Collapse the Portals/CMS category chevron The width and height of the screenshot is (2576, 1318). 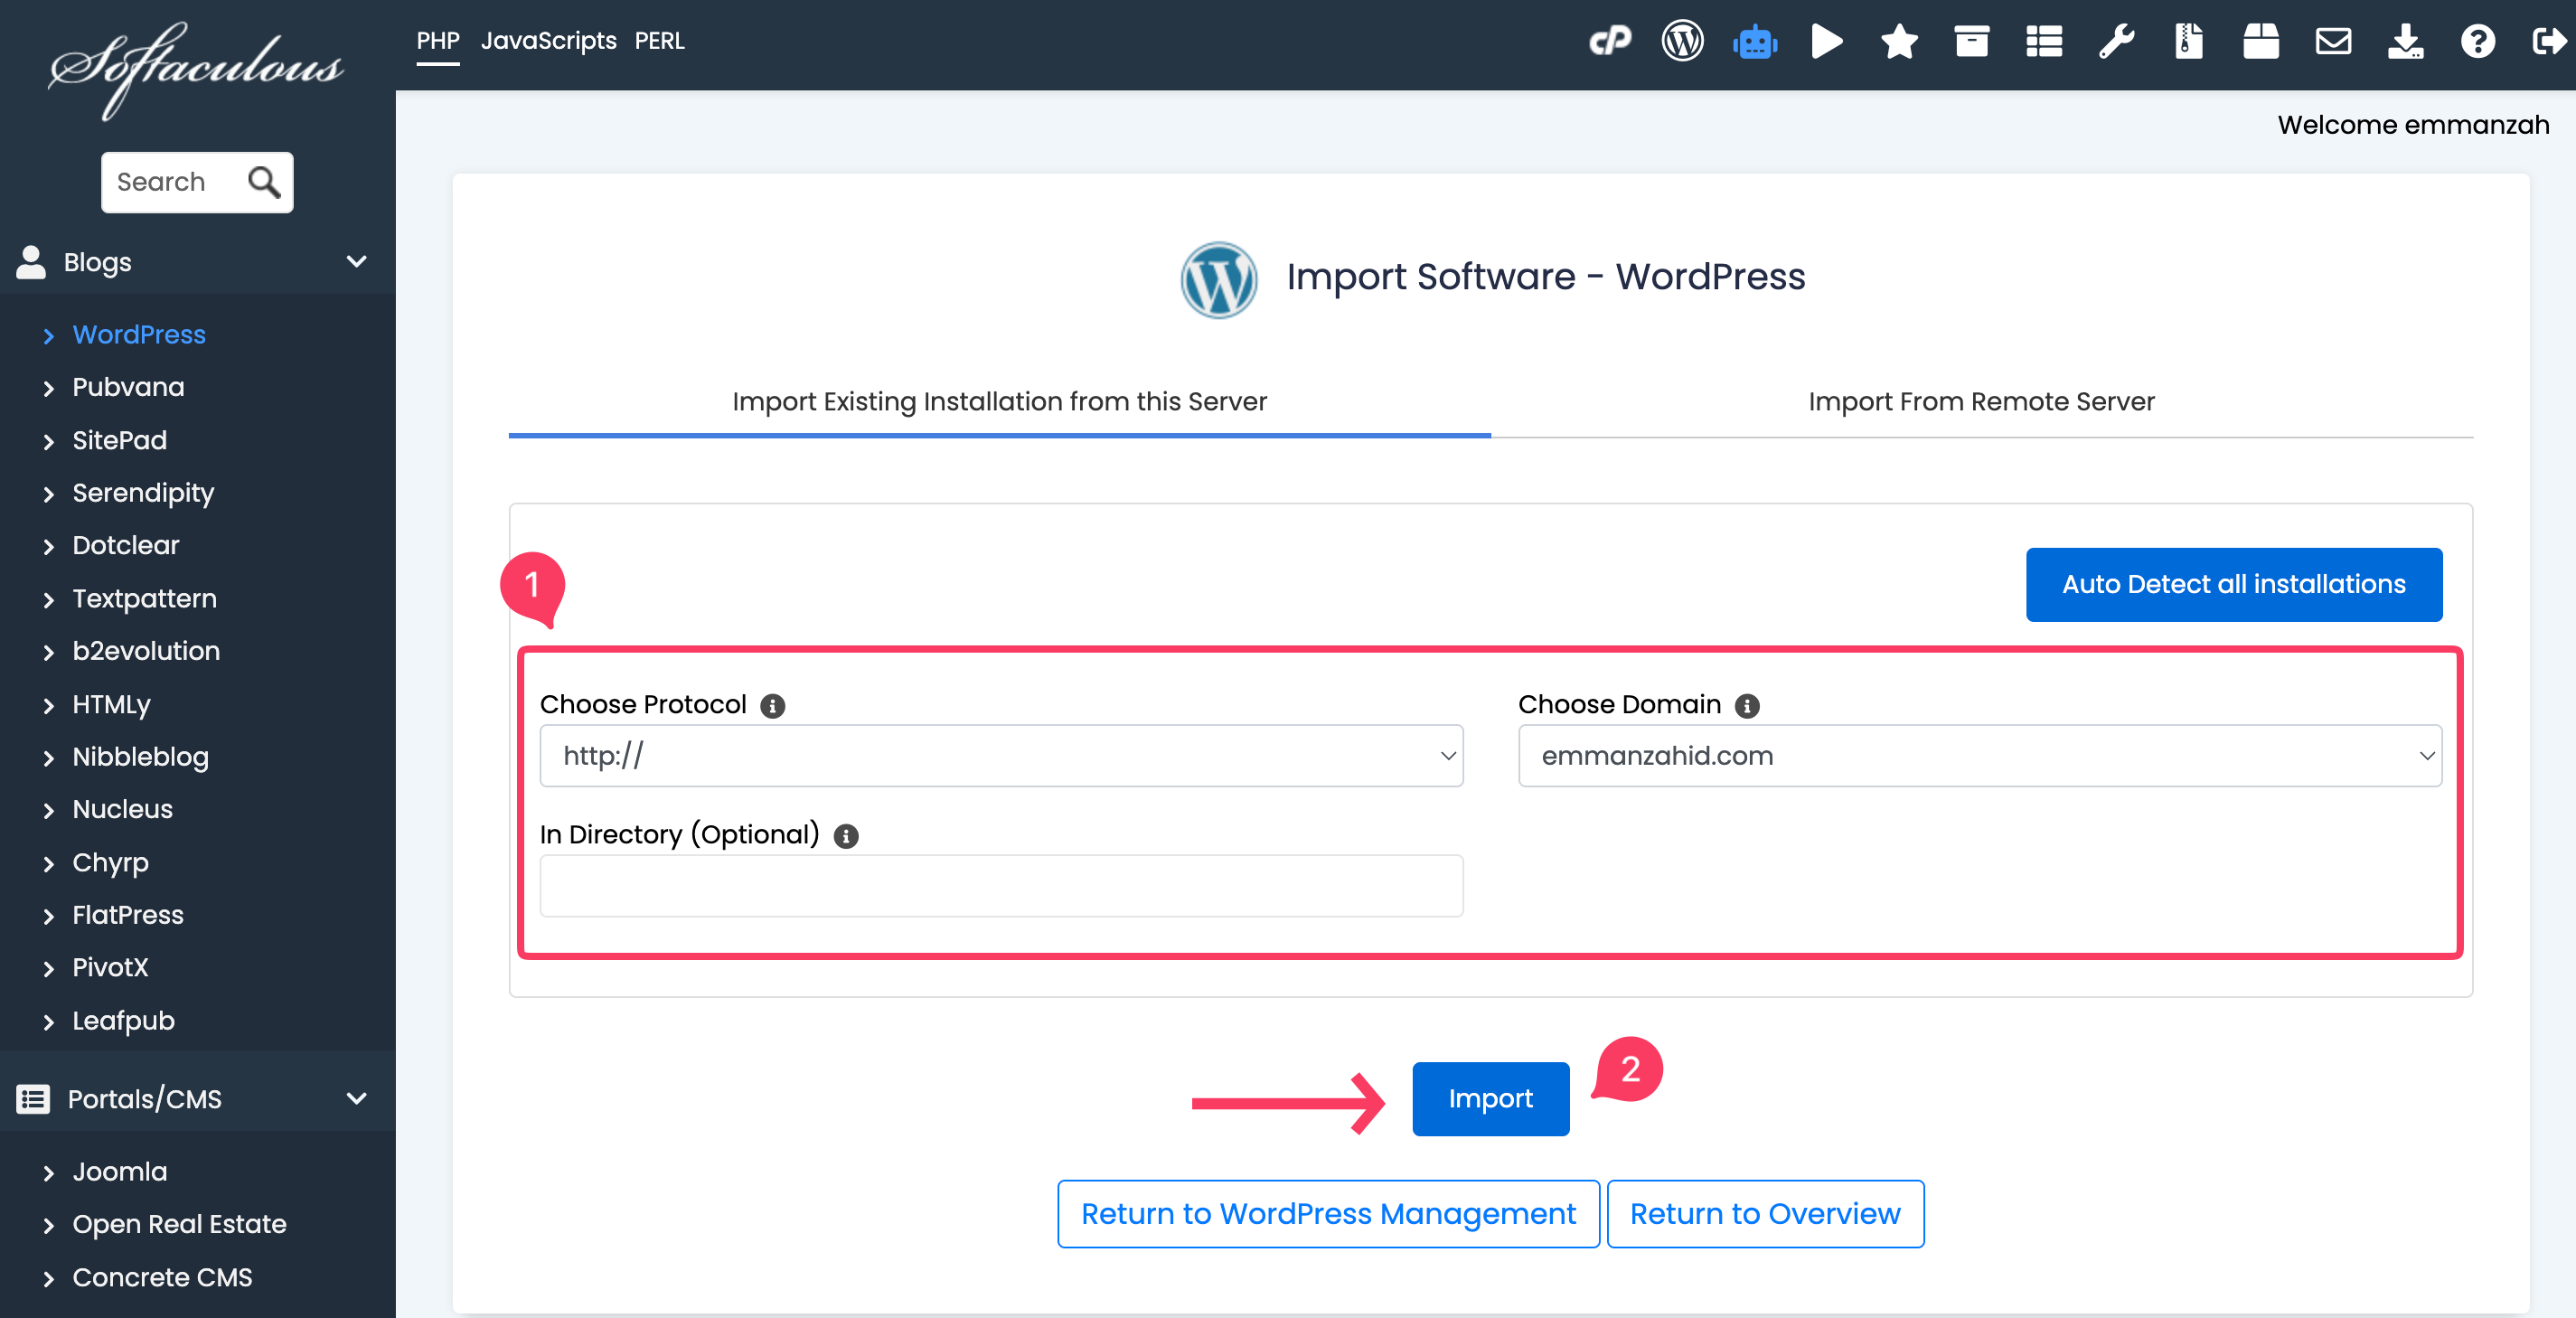[356, 1098]
